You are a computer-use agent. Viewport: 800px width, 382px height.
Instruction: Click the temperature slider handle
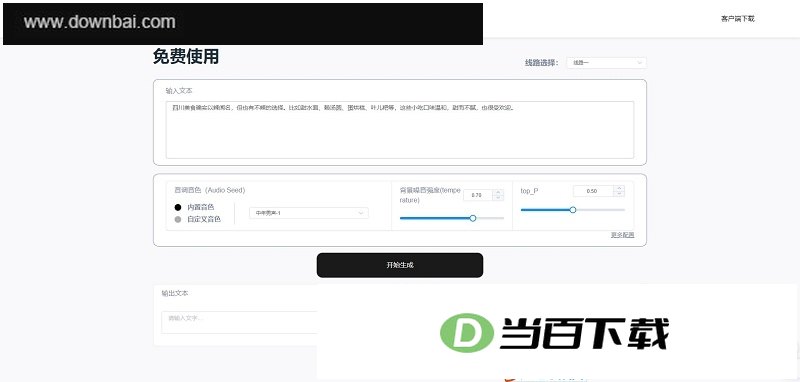pyautogui.click(x=472, y=218)
